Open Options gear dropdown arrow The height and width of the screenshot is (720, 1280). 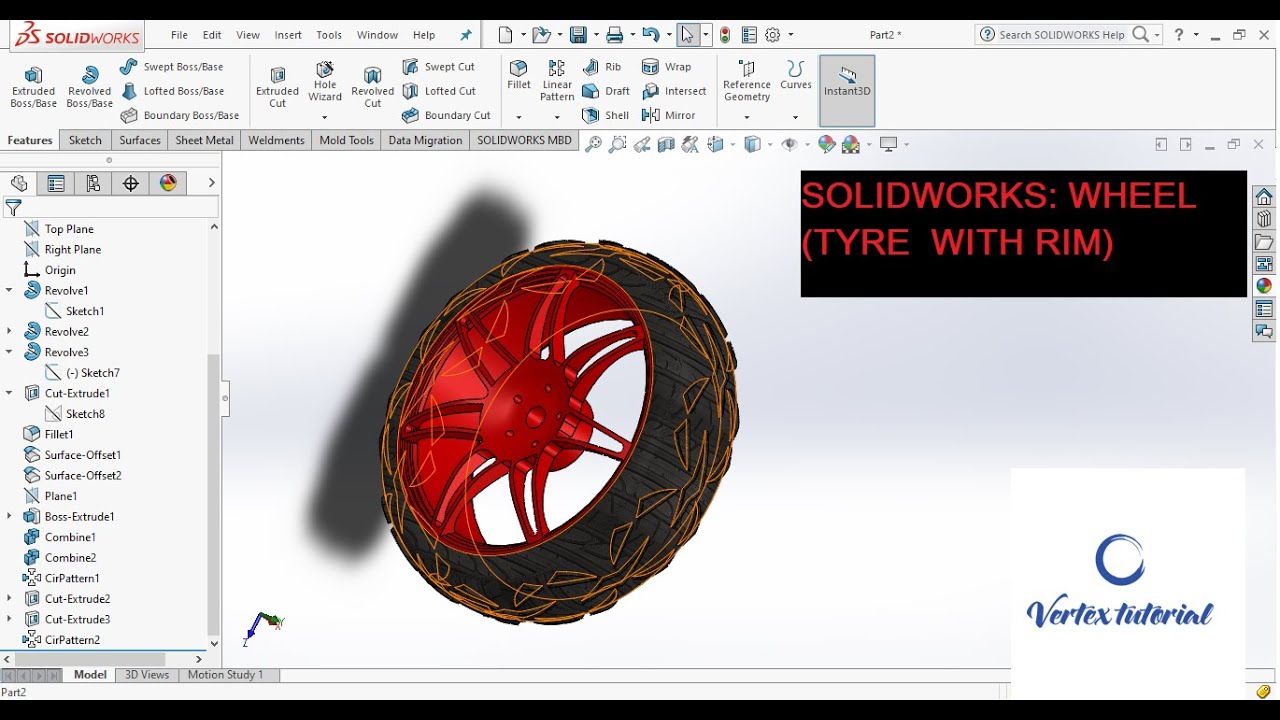(x=791, y=35)
